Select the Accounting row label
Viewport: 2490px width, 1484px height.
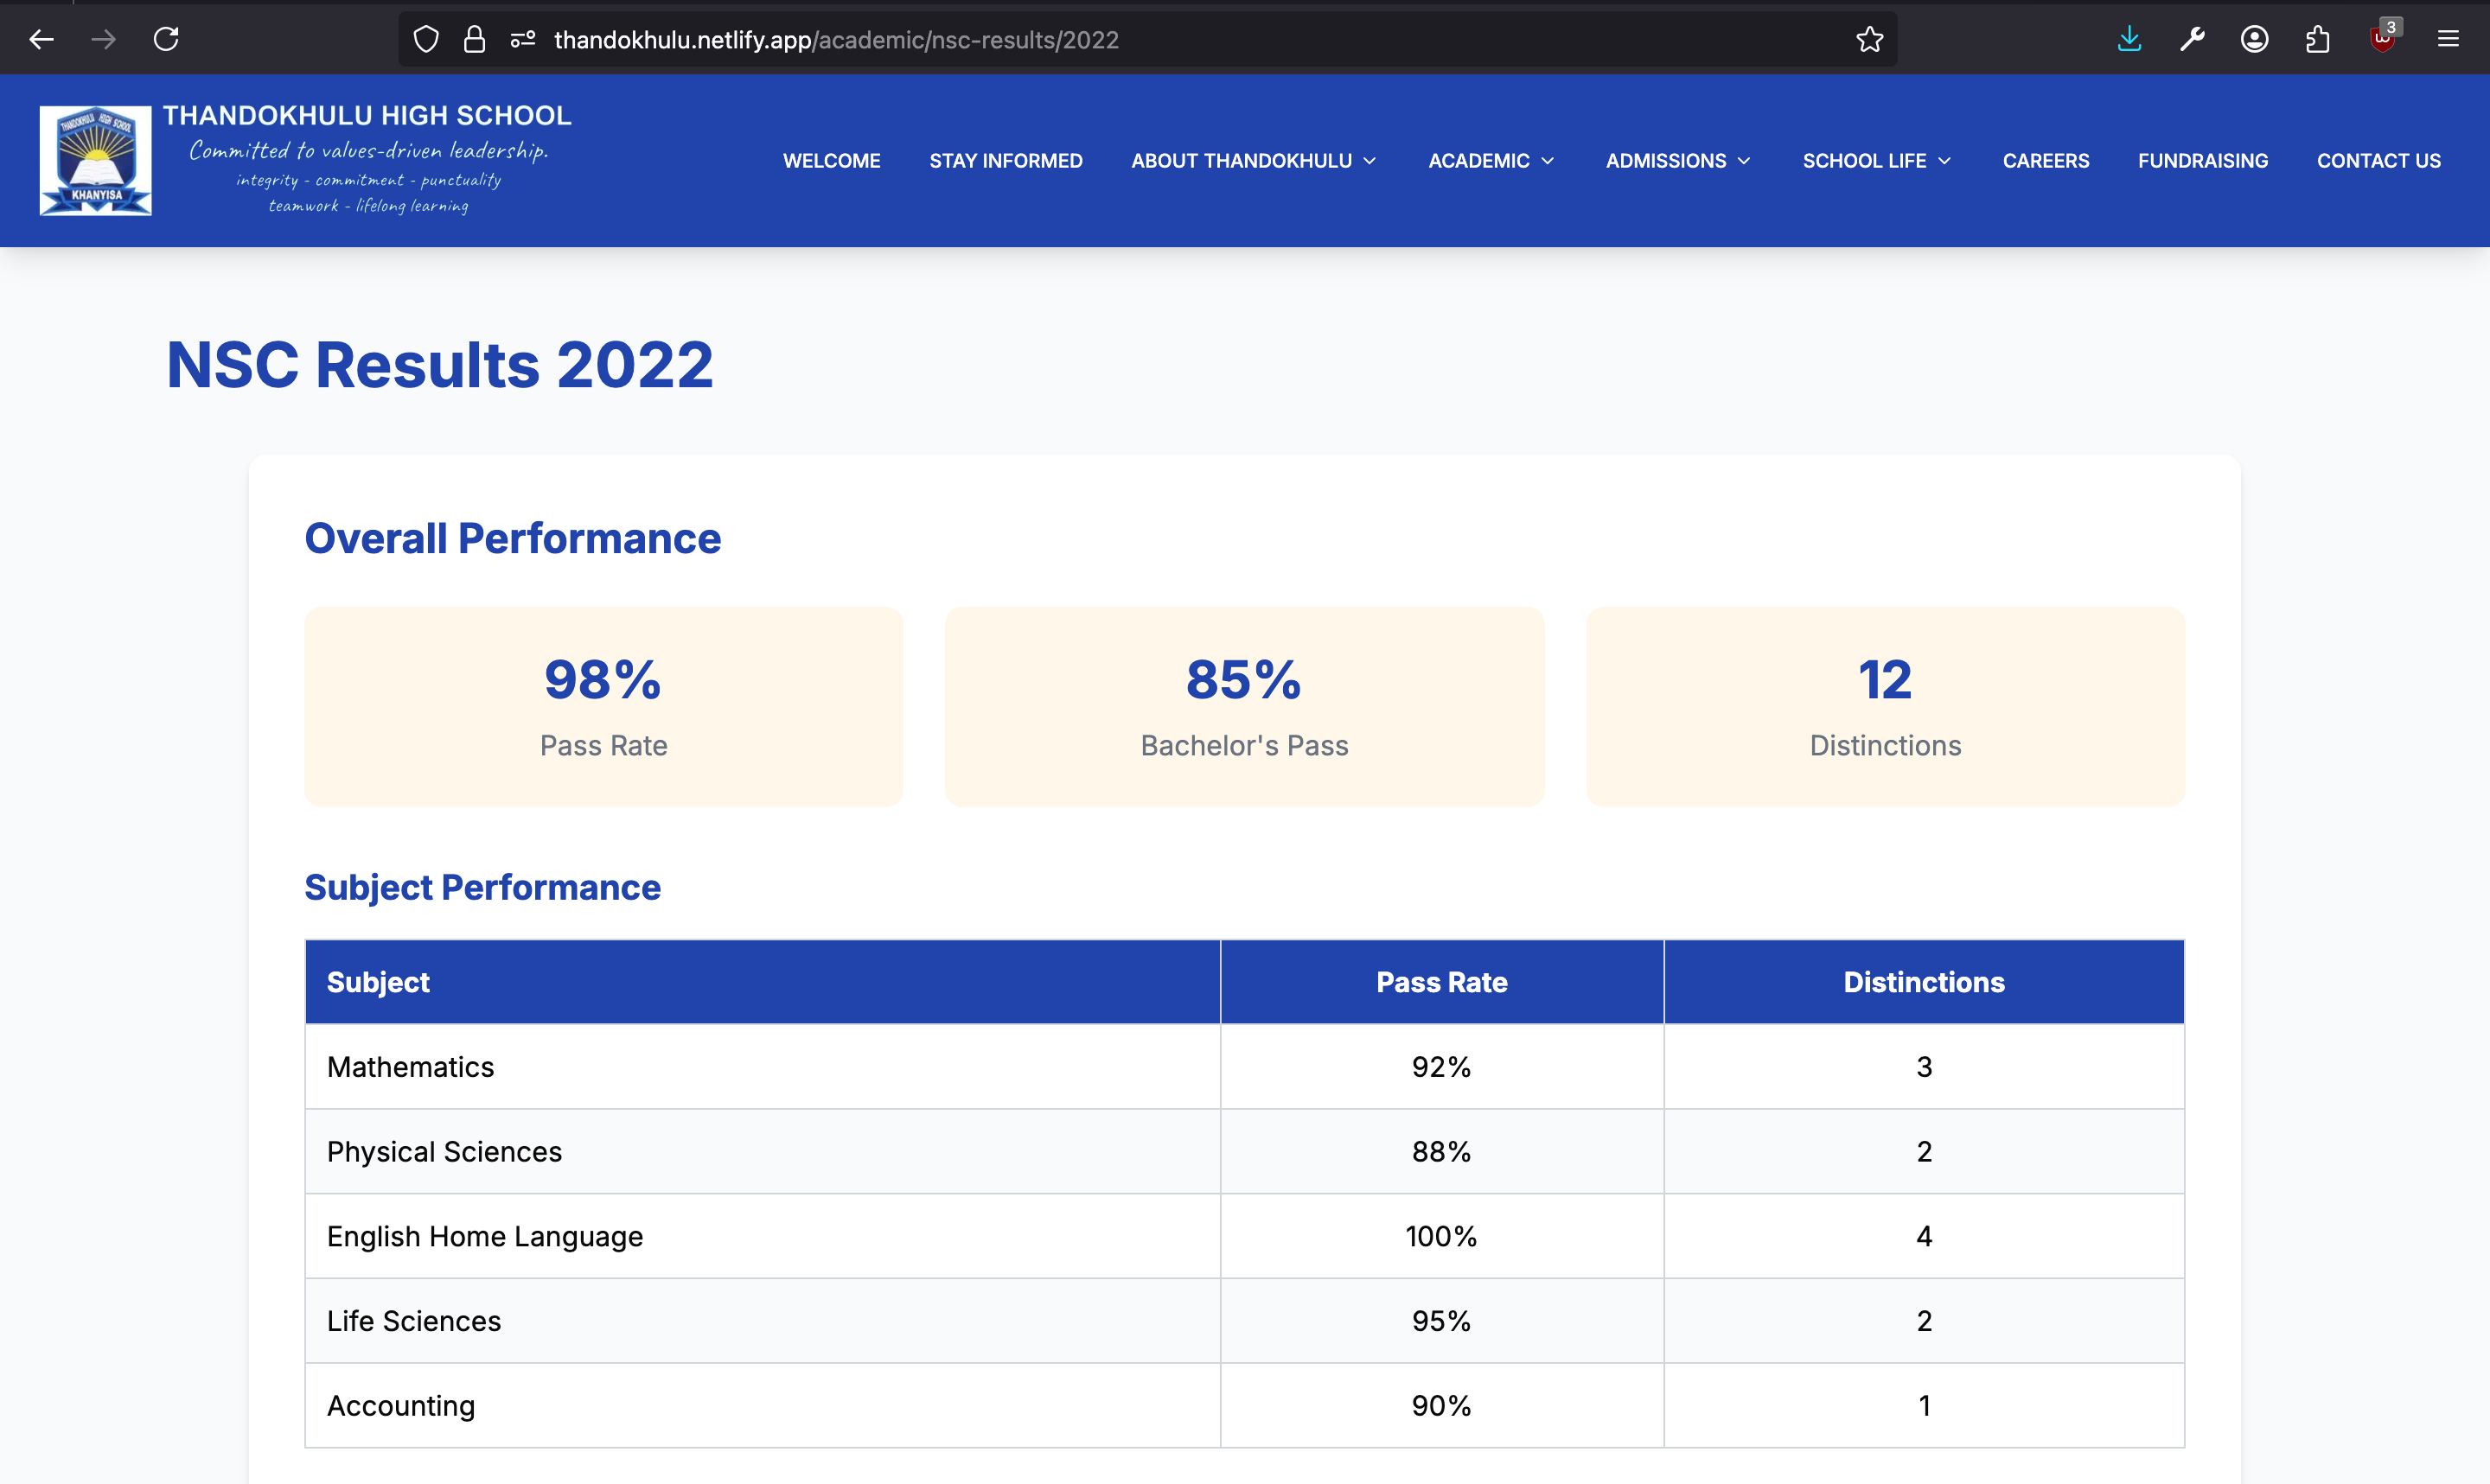tap(400, 1405)
